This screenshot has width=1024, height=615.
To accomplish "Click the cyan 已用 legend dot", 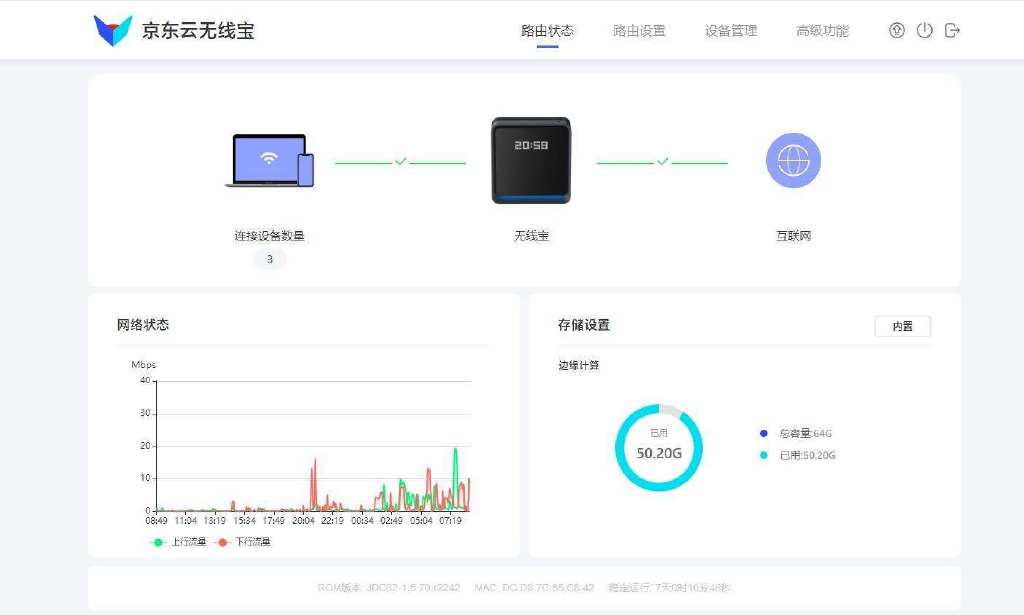I will click(x=764, y=455).
